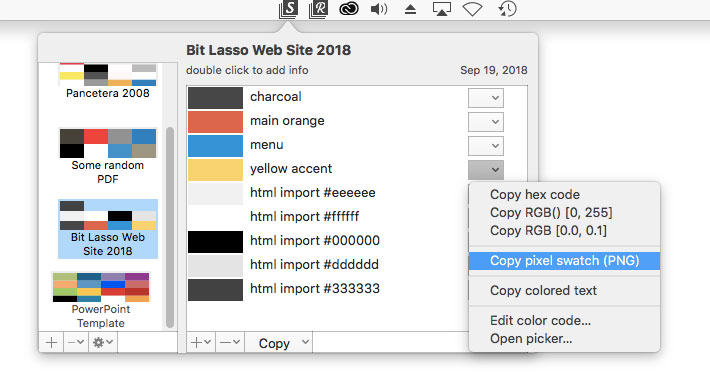710x390 pixels.
Task: Click the #dddddd gray swatch
Action: click(x=216, y=266)
